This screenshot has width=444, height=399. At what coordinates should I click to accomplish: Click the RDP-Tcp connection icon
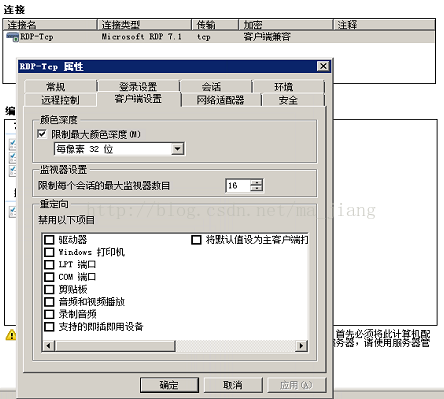tap(13, 37)
